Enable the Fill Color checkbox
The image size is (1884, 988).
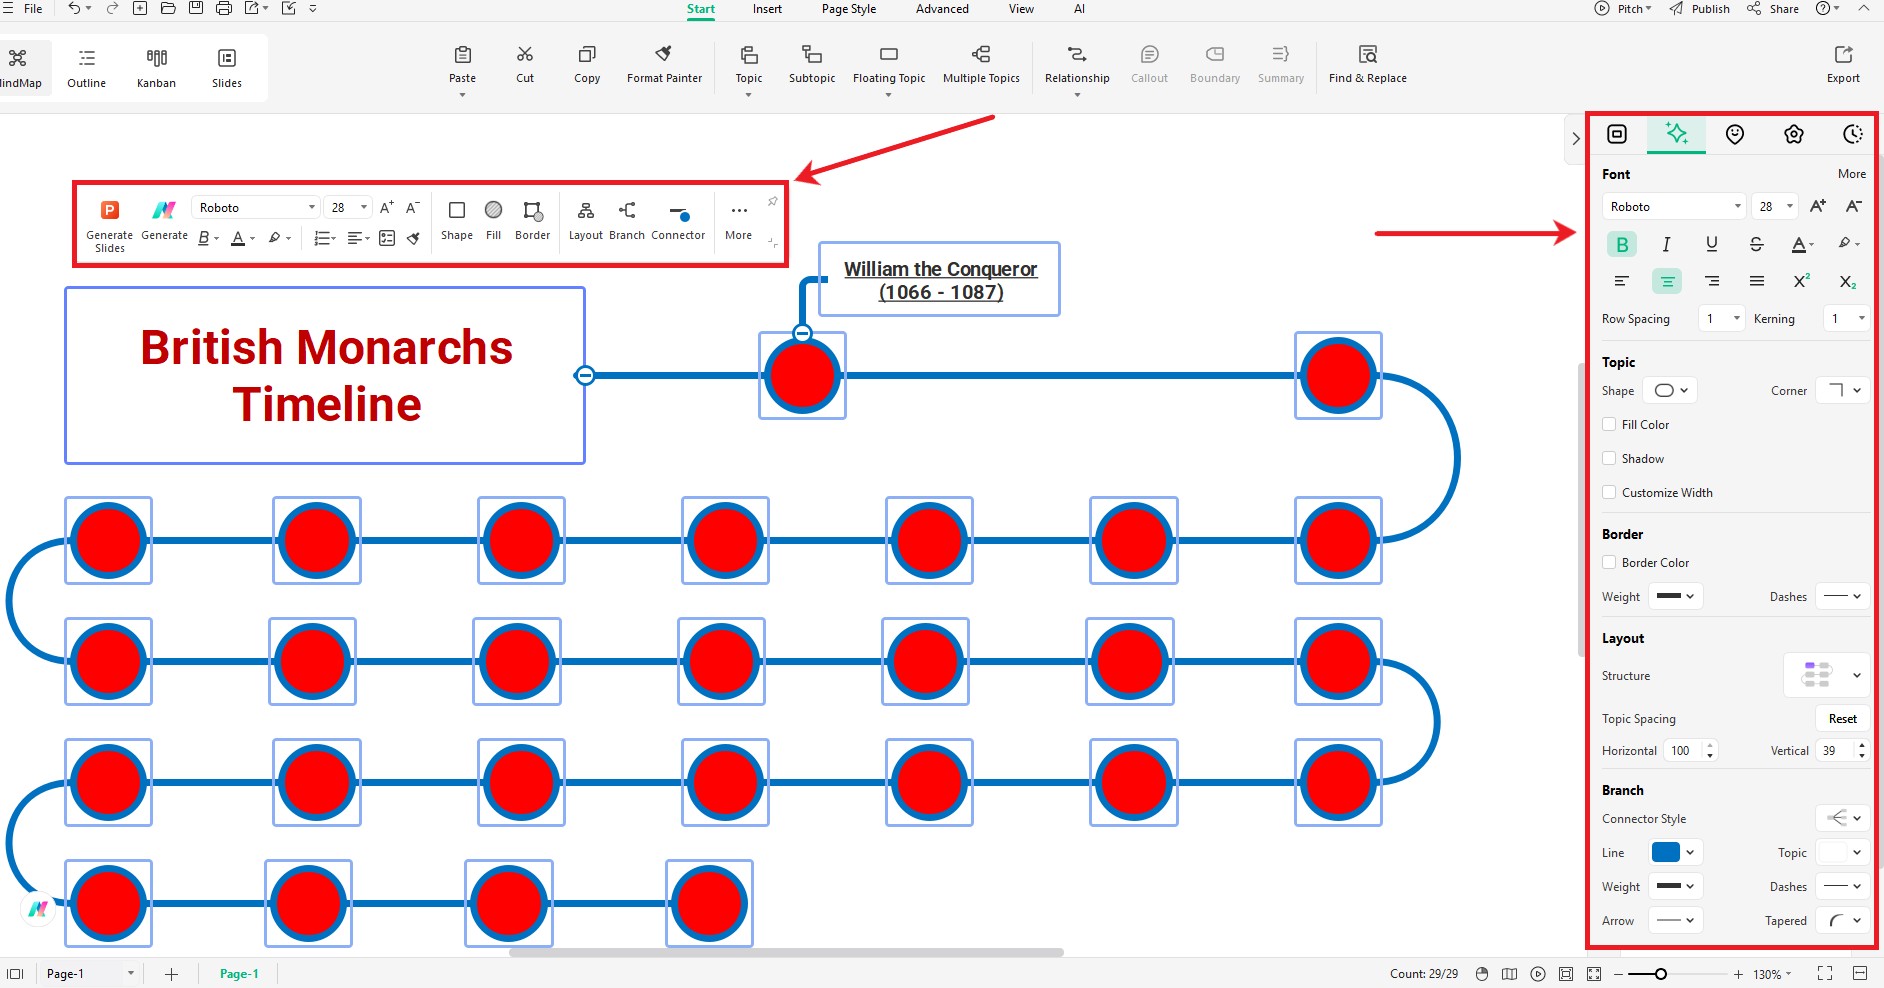pos(1609,424)
